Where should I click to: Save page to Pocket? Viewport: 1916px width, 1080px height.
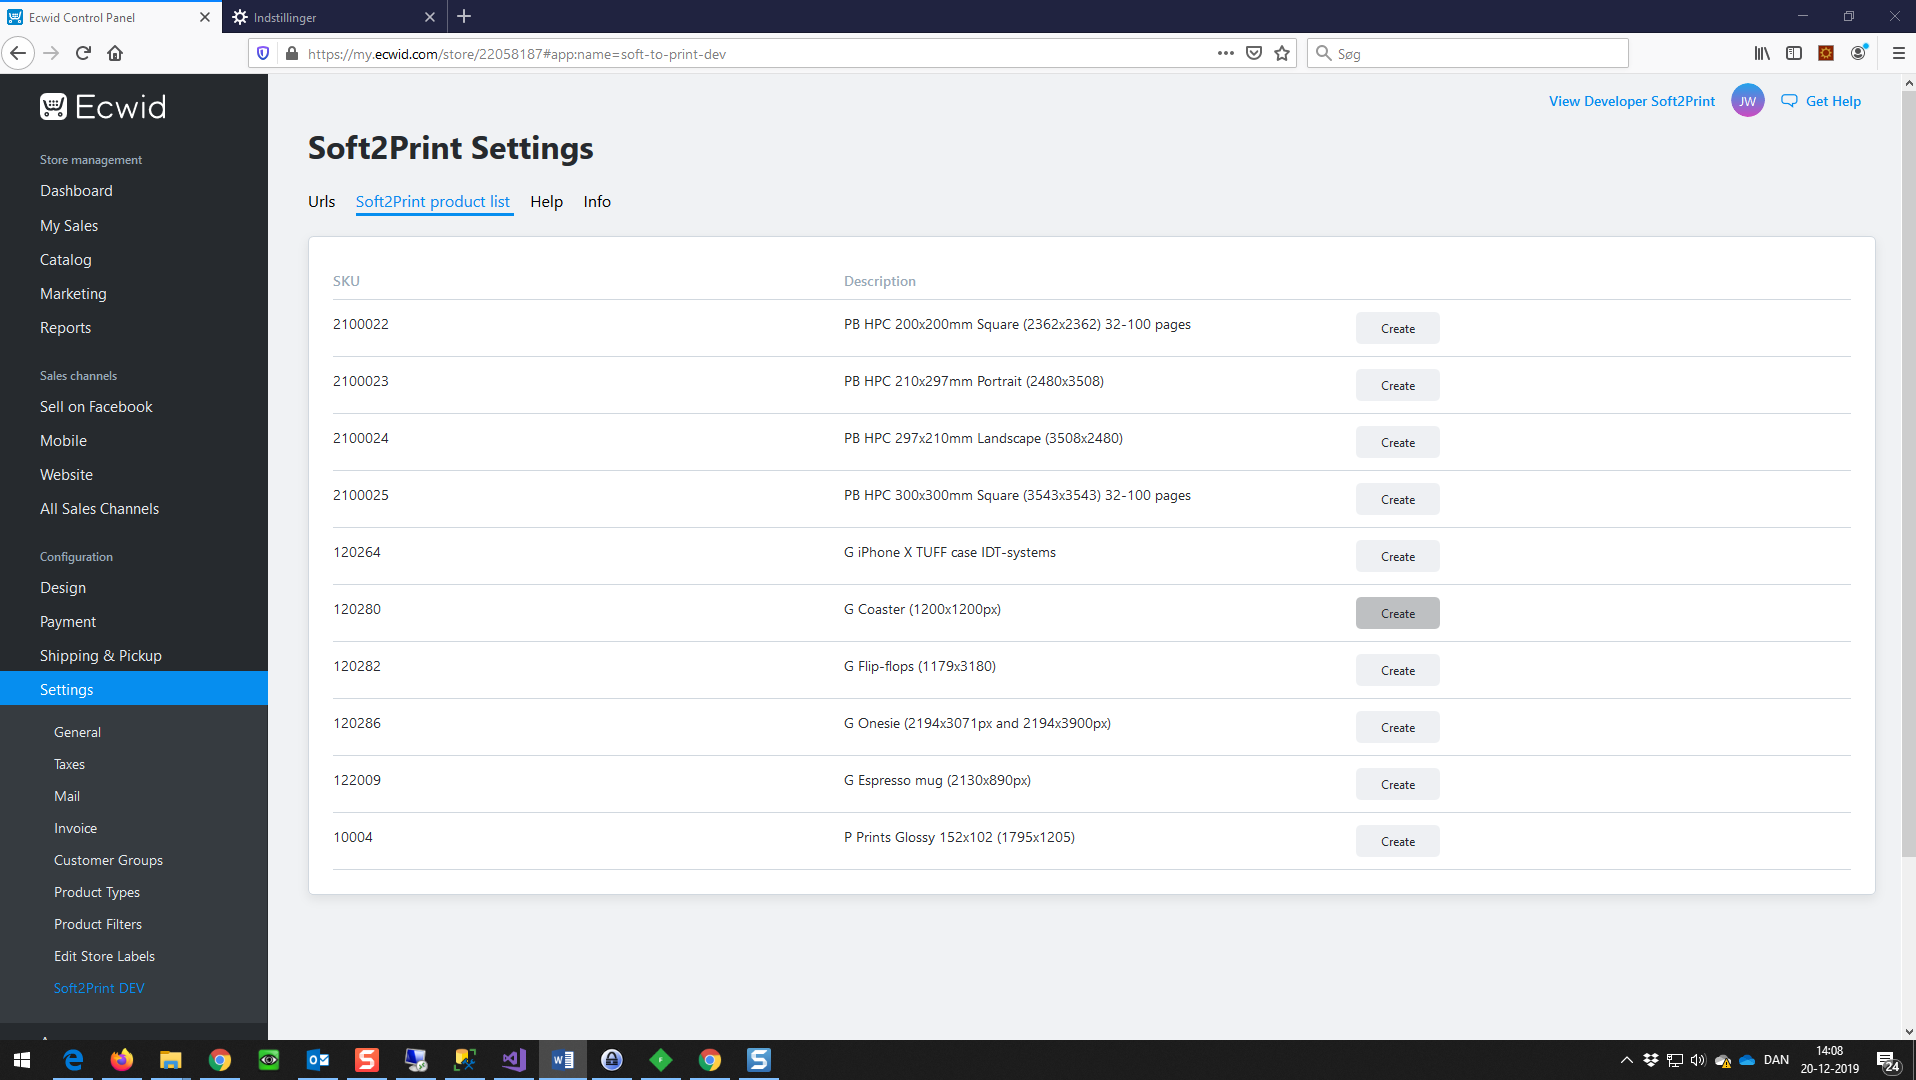coord(1254,53)
